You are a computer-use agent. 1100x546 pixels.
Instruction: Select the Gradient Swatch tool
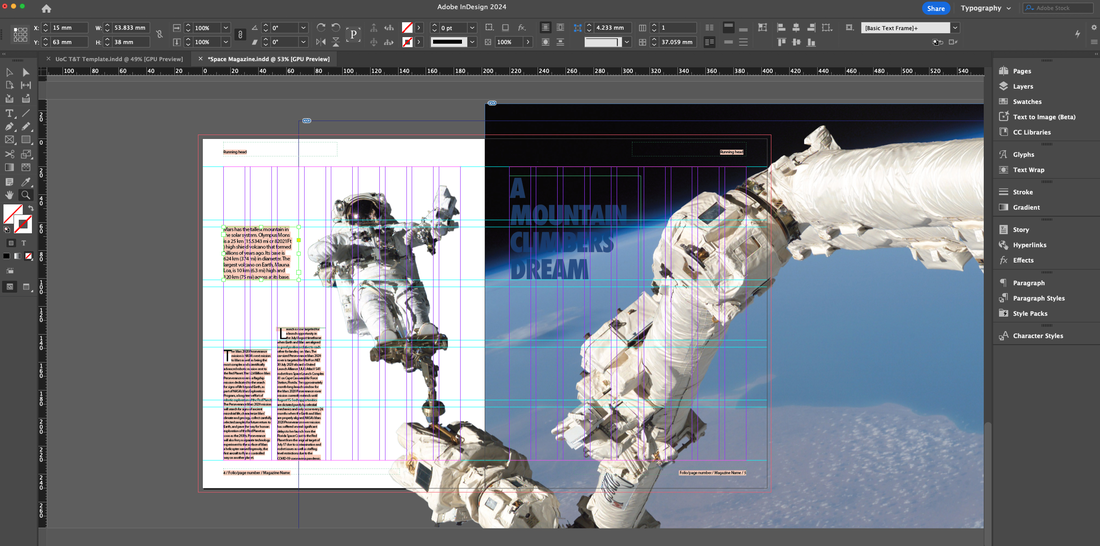(x=10, y=168)
